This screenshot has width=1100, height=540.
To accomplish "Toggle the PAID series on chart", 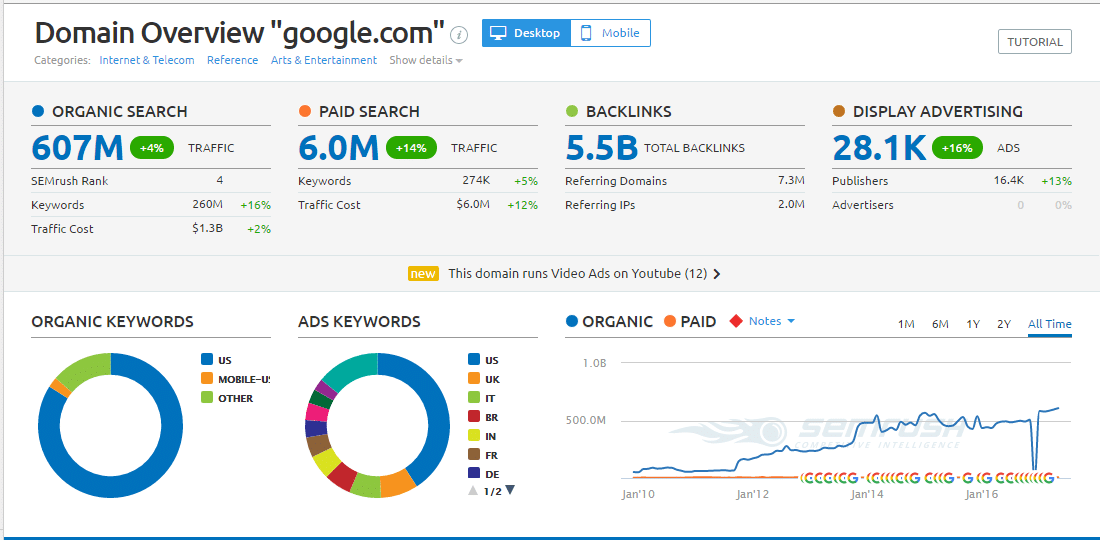I will (690, 321).
